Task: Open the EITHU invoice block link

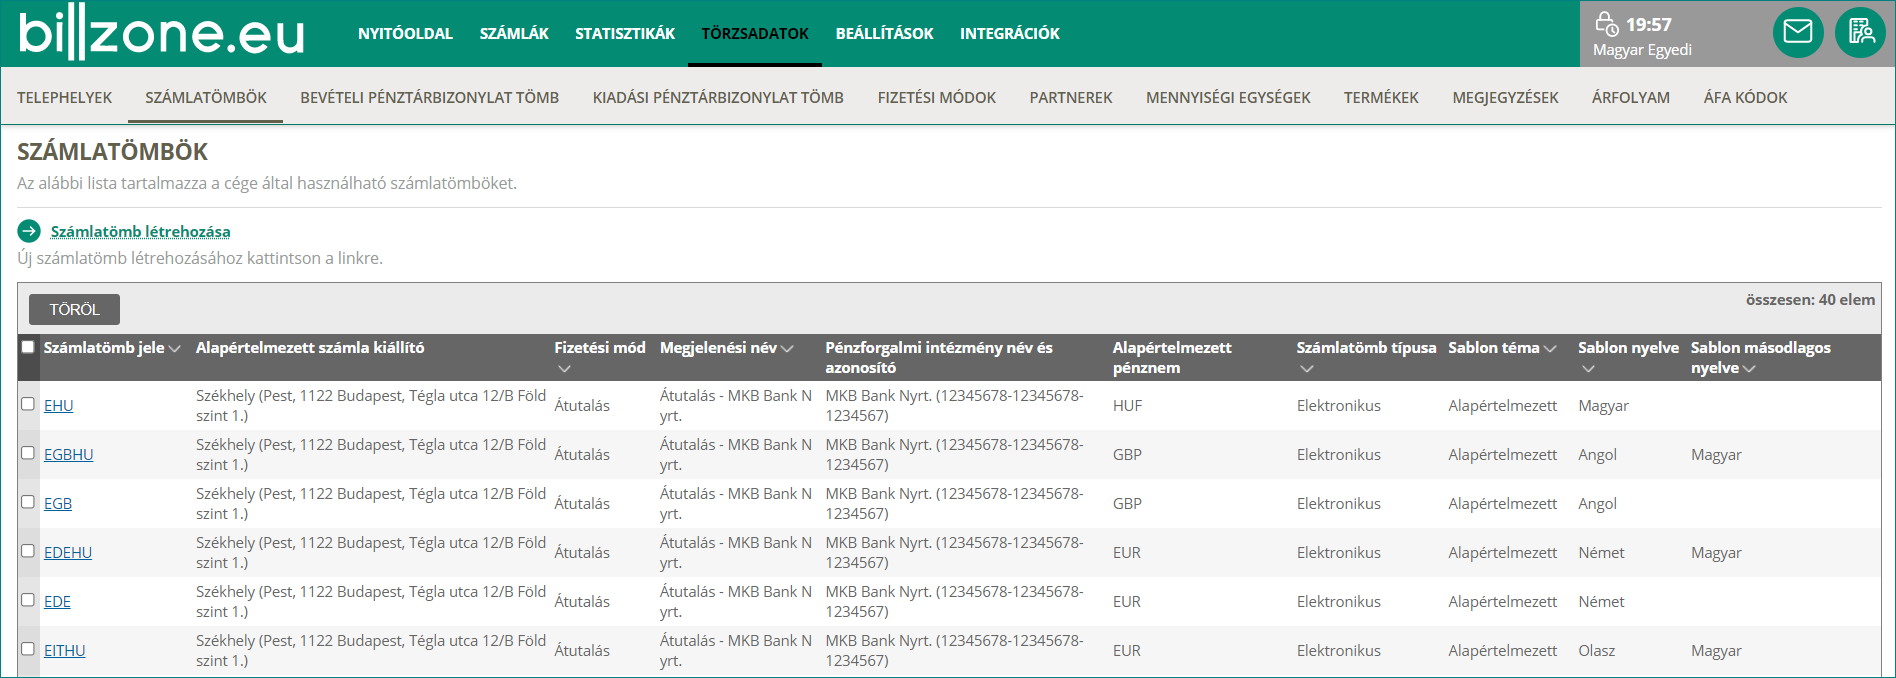Action: click(65, 650)
